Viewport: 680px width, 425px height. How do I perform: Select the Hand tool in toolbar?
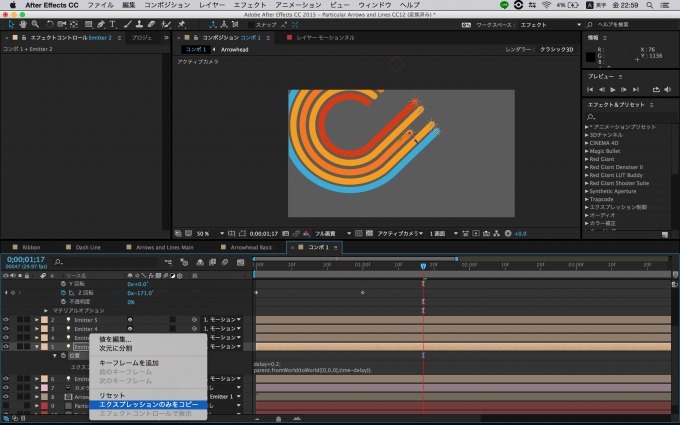(x=21, y=24)
